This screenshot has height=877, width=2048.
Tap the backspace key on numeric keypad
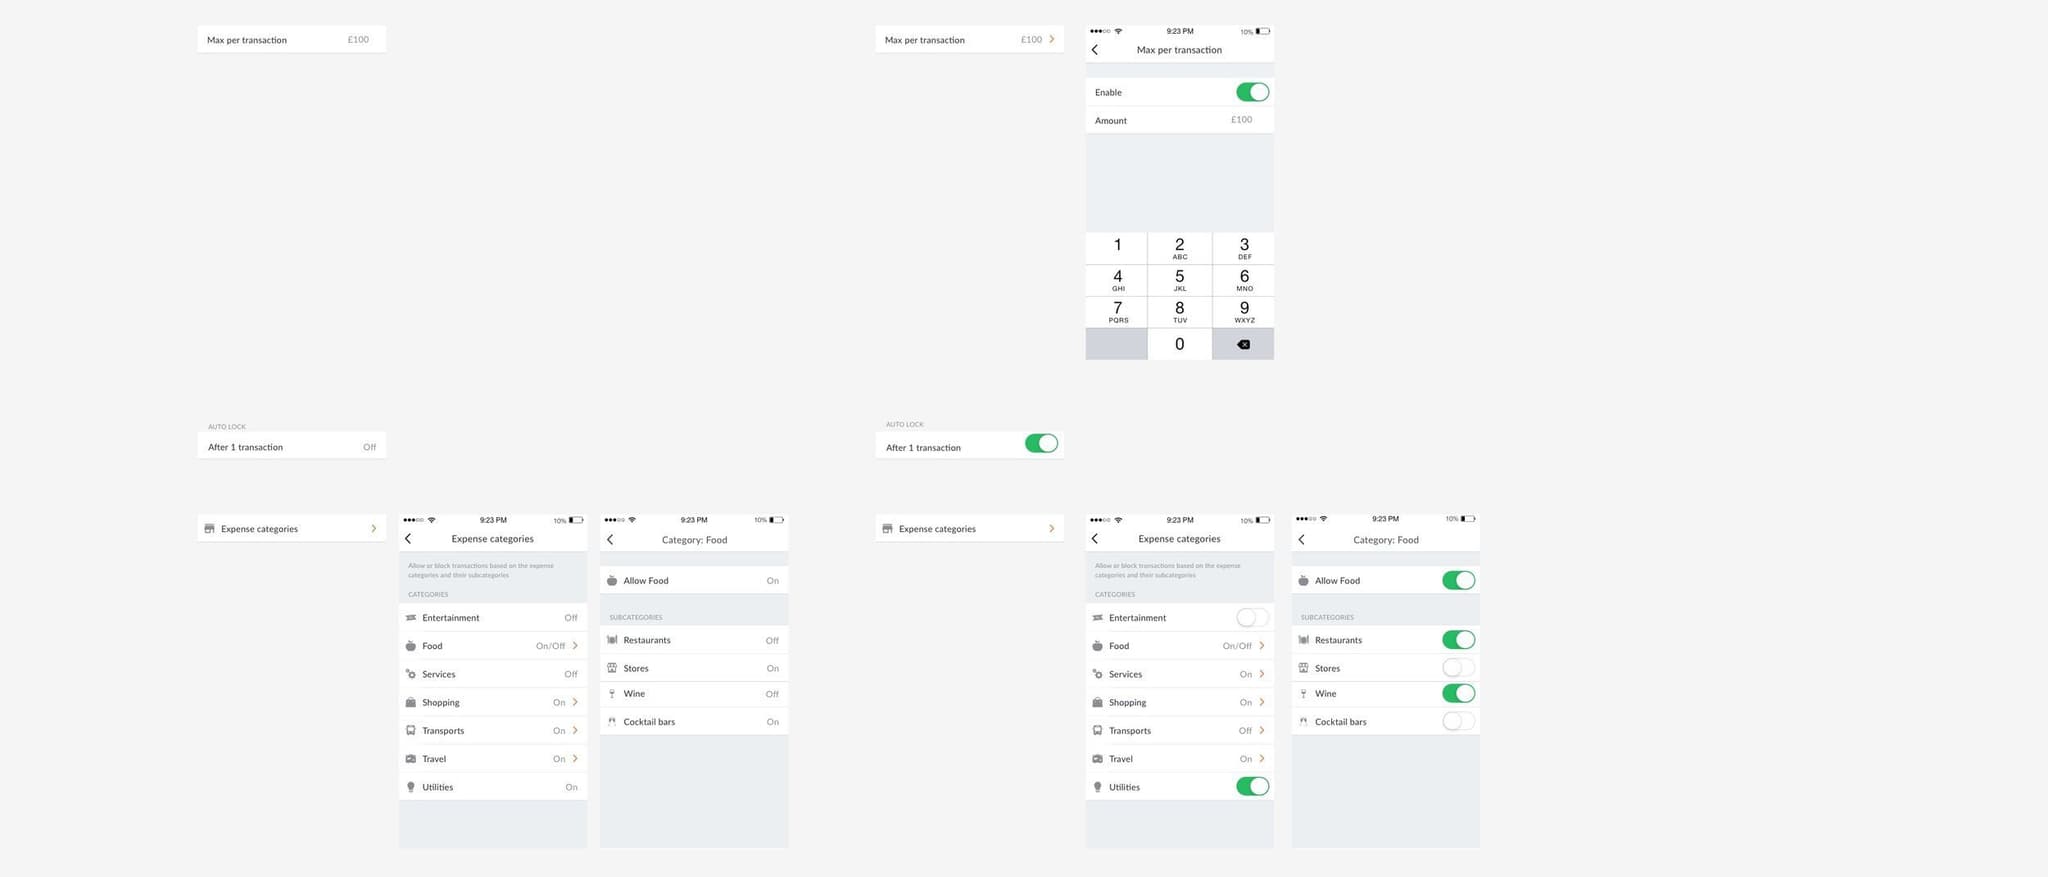1243,344
